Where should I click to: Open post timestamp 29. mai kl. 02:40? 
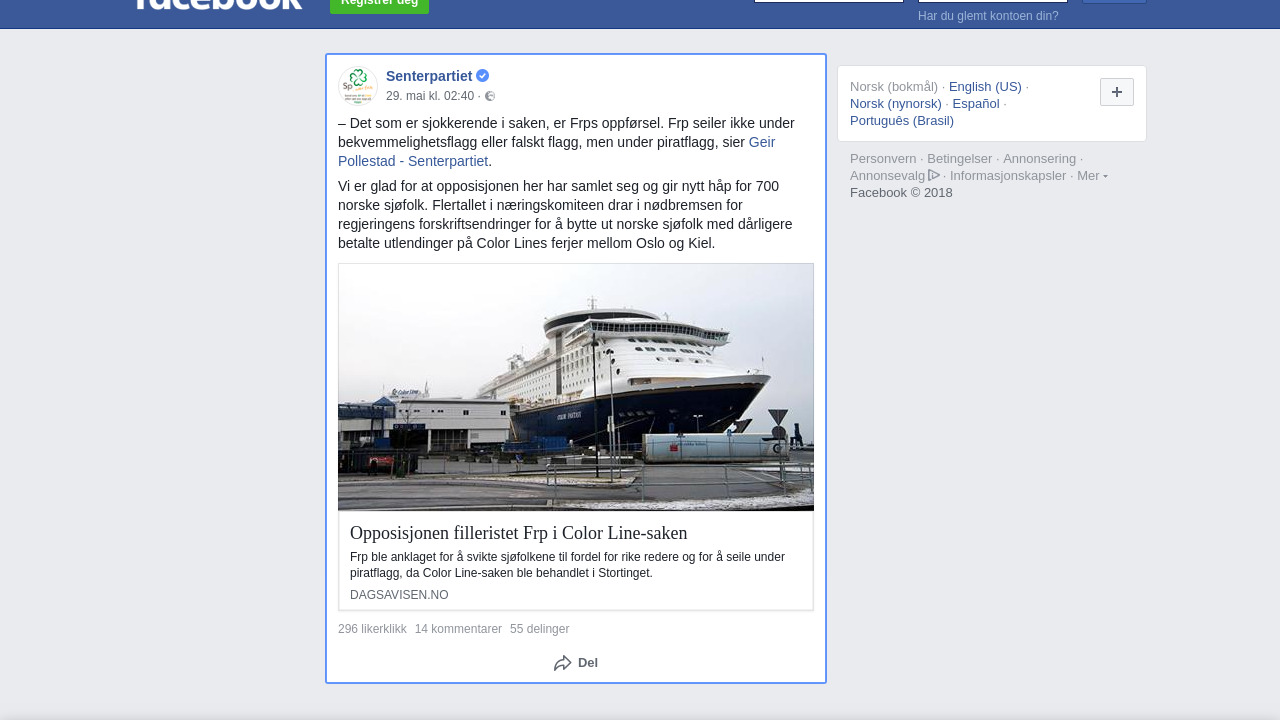coord(430,96)
